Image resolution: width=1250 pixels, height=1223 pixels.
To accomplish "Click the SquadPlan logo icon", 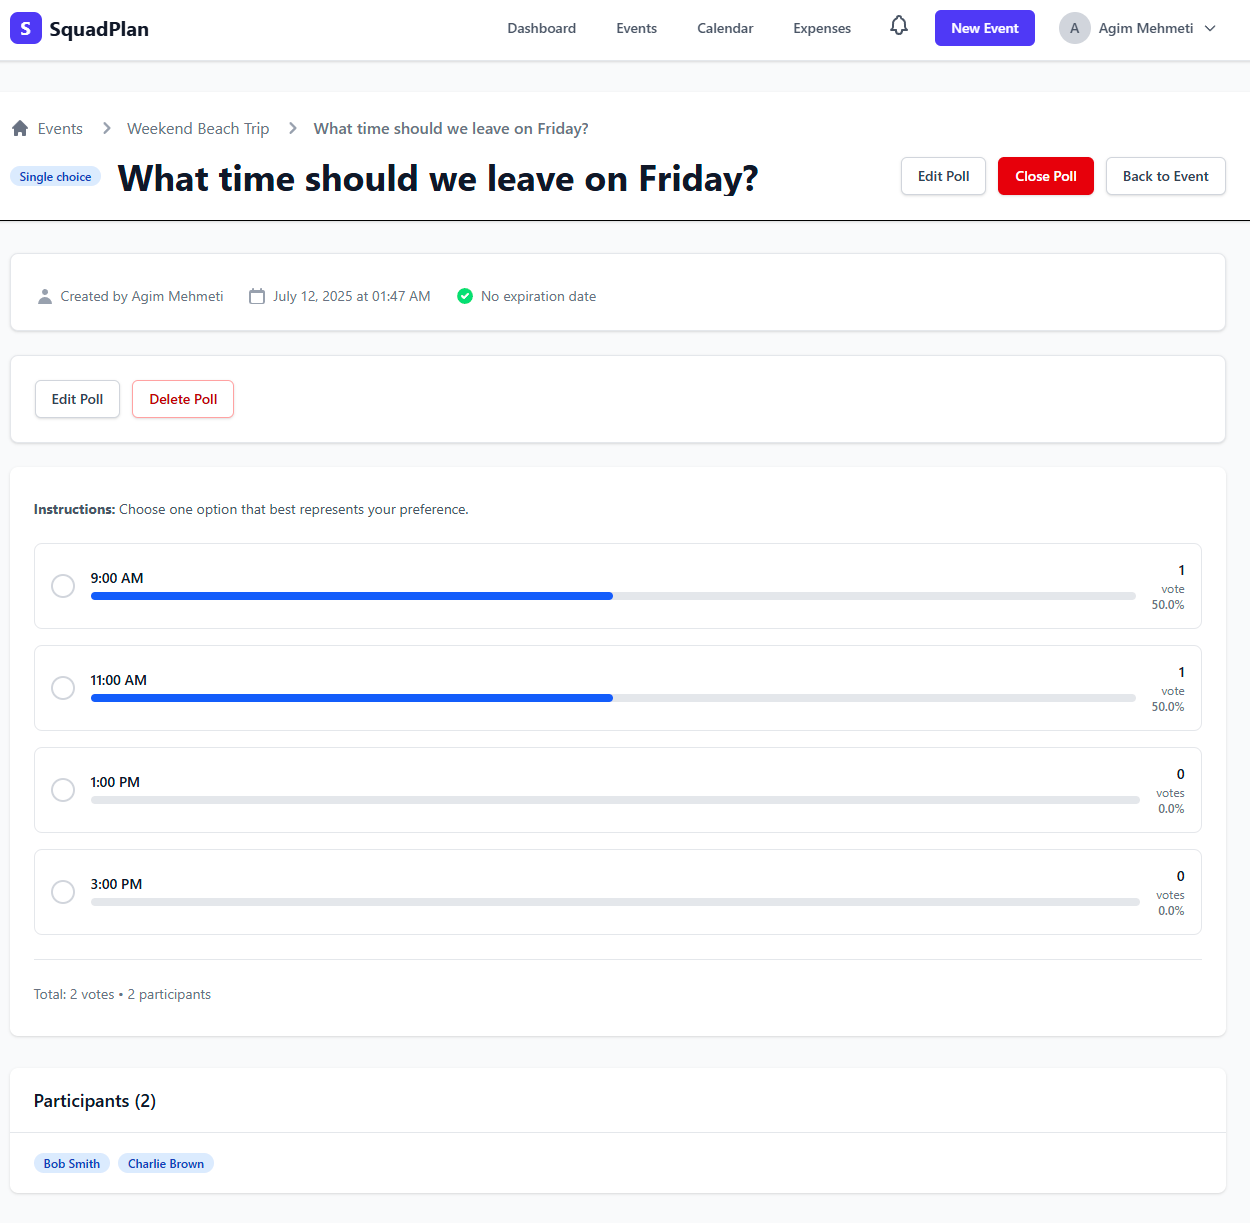I will point(24,28).
